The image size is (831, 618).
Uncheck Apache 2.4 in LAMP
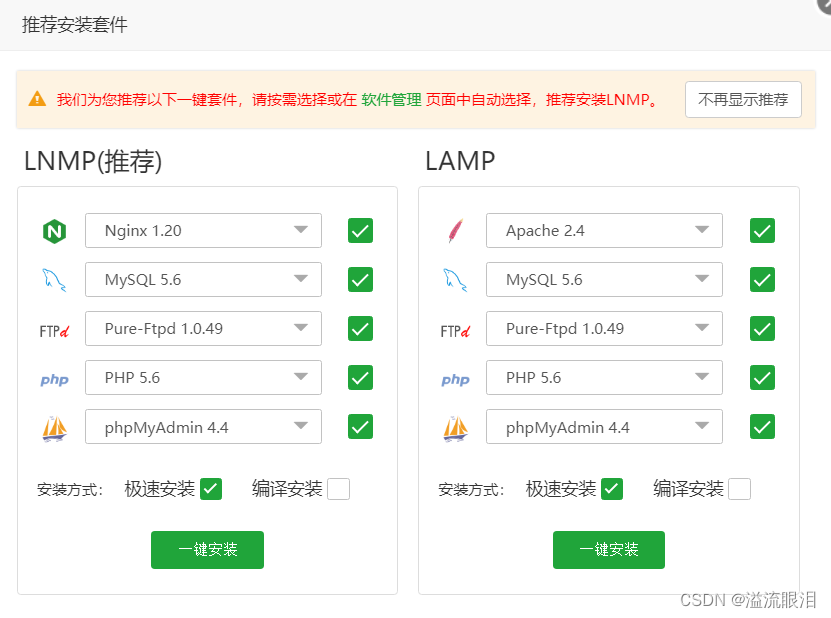(762, 231)
